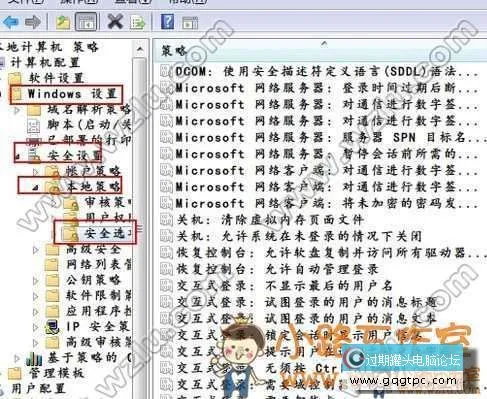Screen dimensions: 487x399
Task: Toggle the show/hide console tree icon
Action: tap(86, 22)
